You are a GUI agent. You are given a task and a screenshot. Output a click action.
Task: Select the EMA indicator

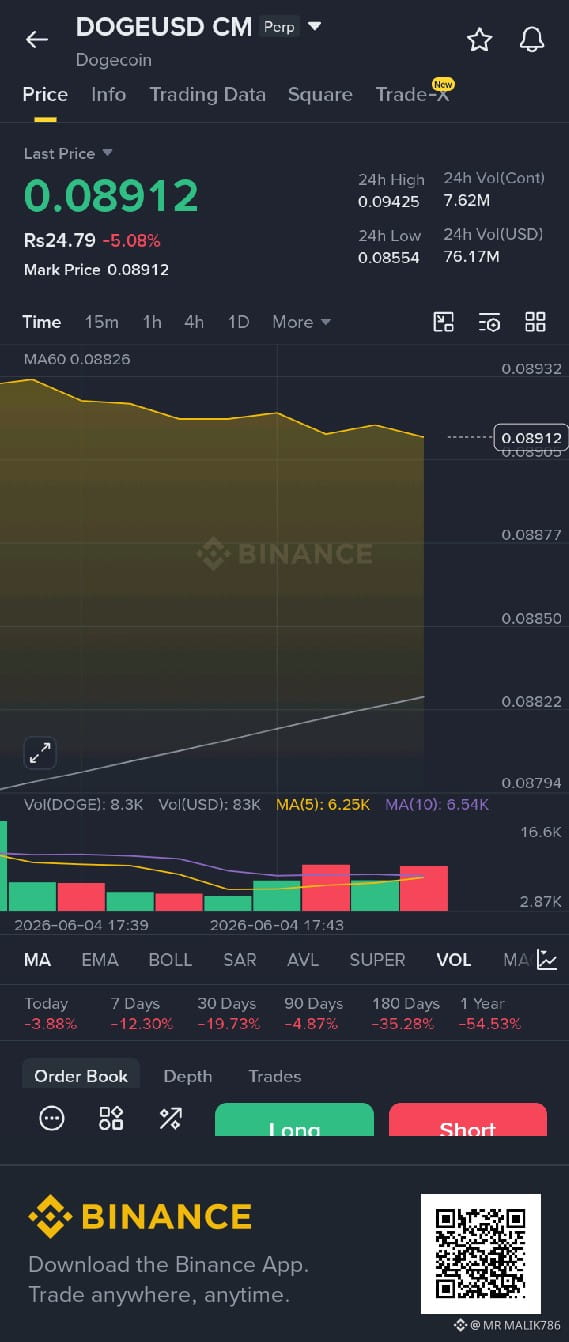point(100,959)
